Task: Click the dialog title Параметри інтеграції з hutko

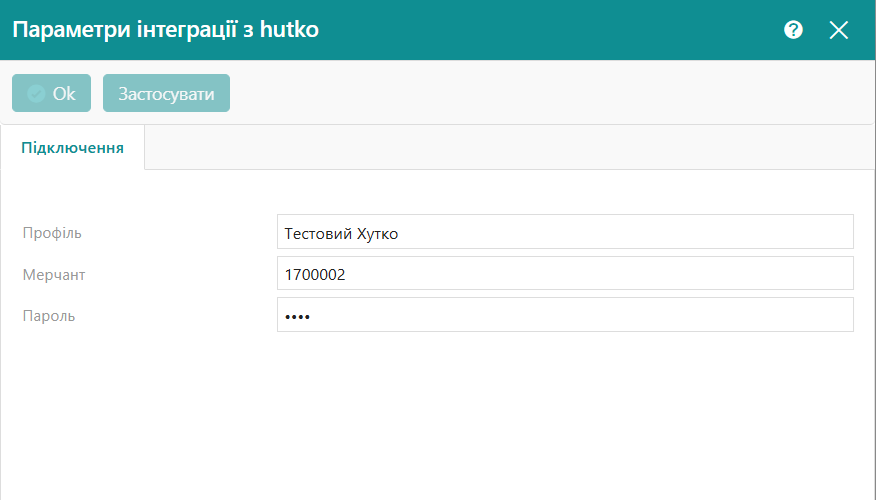Action: click(165, 30)
